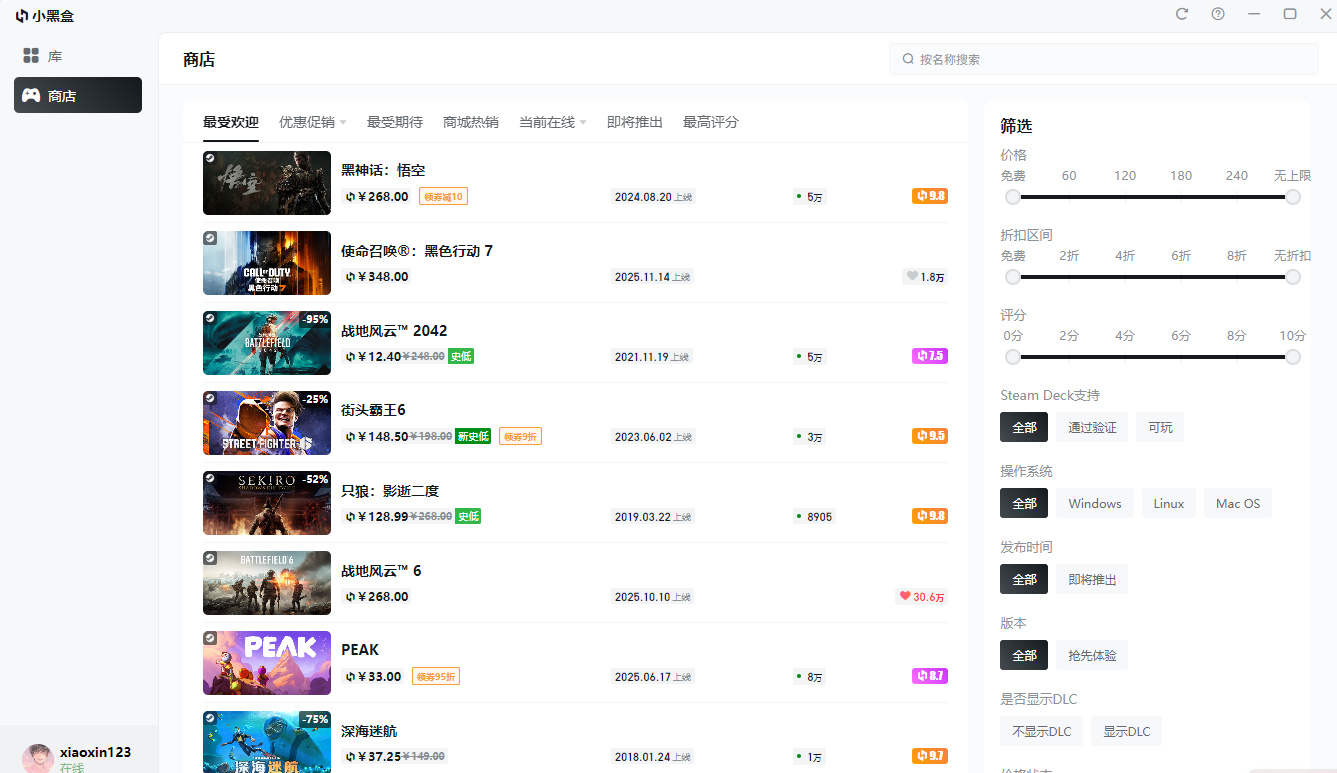Screen dimensions: 1337x773
Task: Click the 9.7 score badge for 深海迷航
Action: [929, 756]
